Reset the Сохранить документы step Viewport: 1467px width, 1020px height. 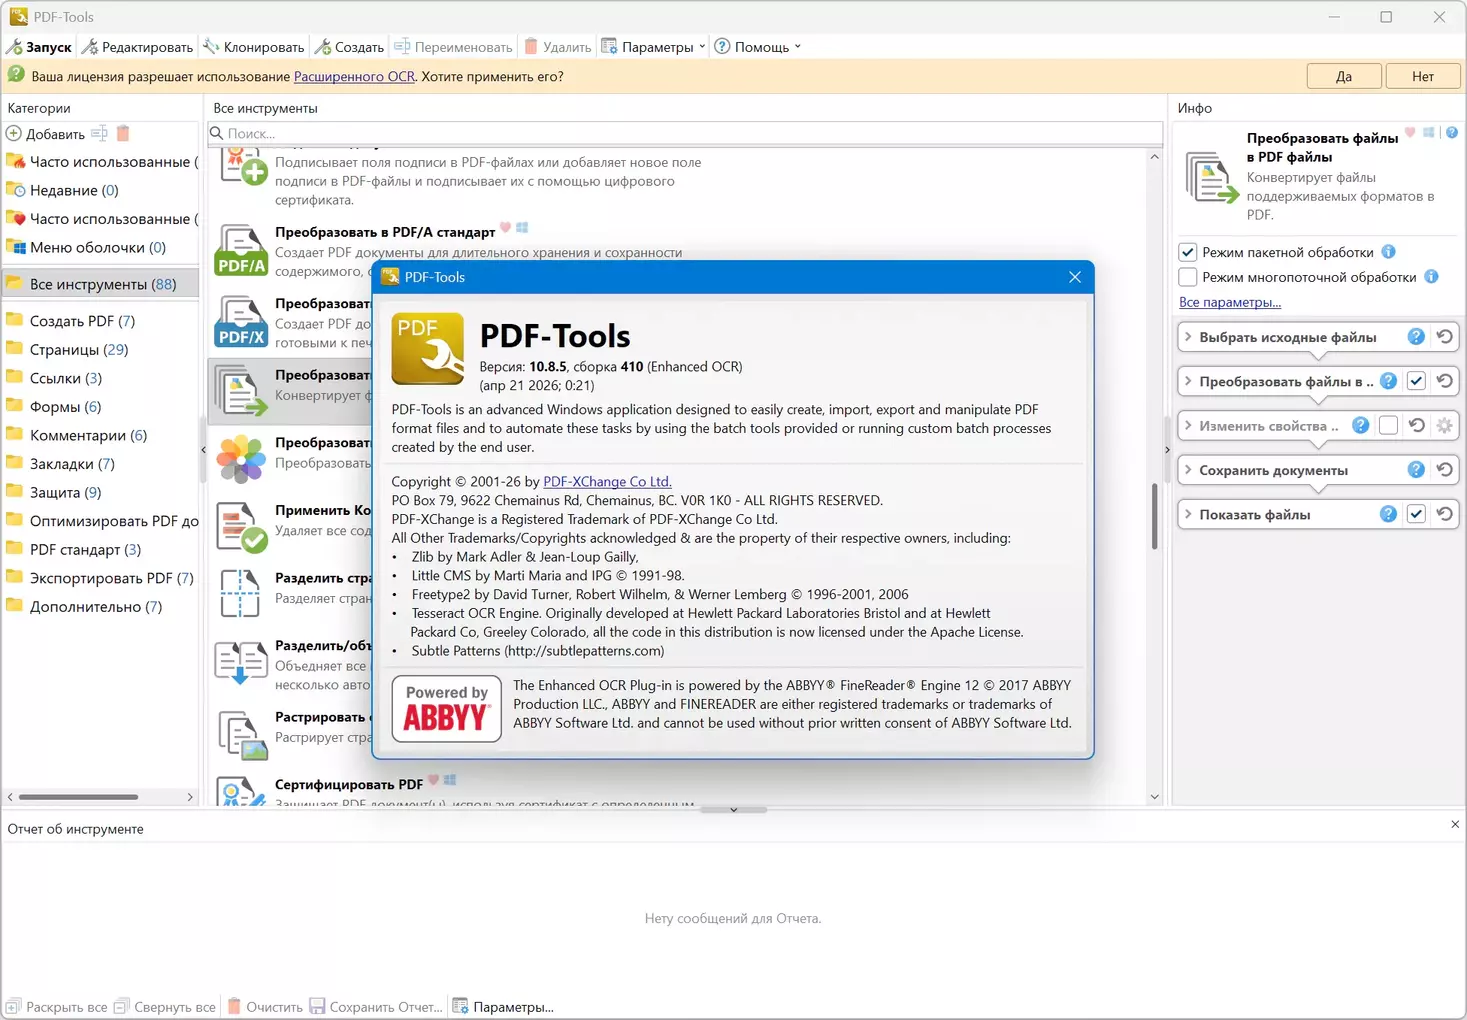(x=1445, y=470)
